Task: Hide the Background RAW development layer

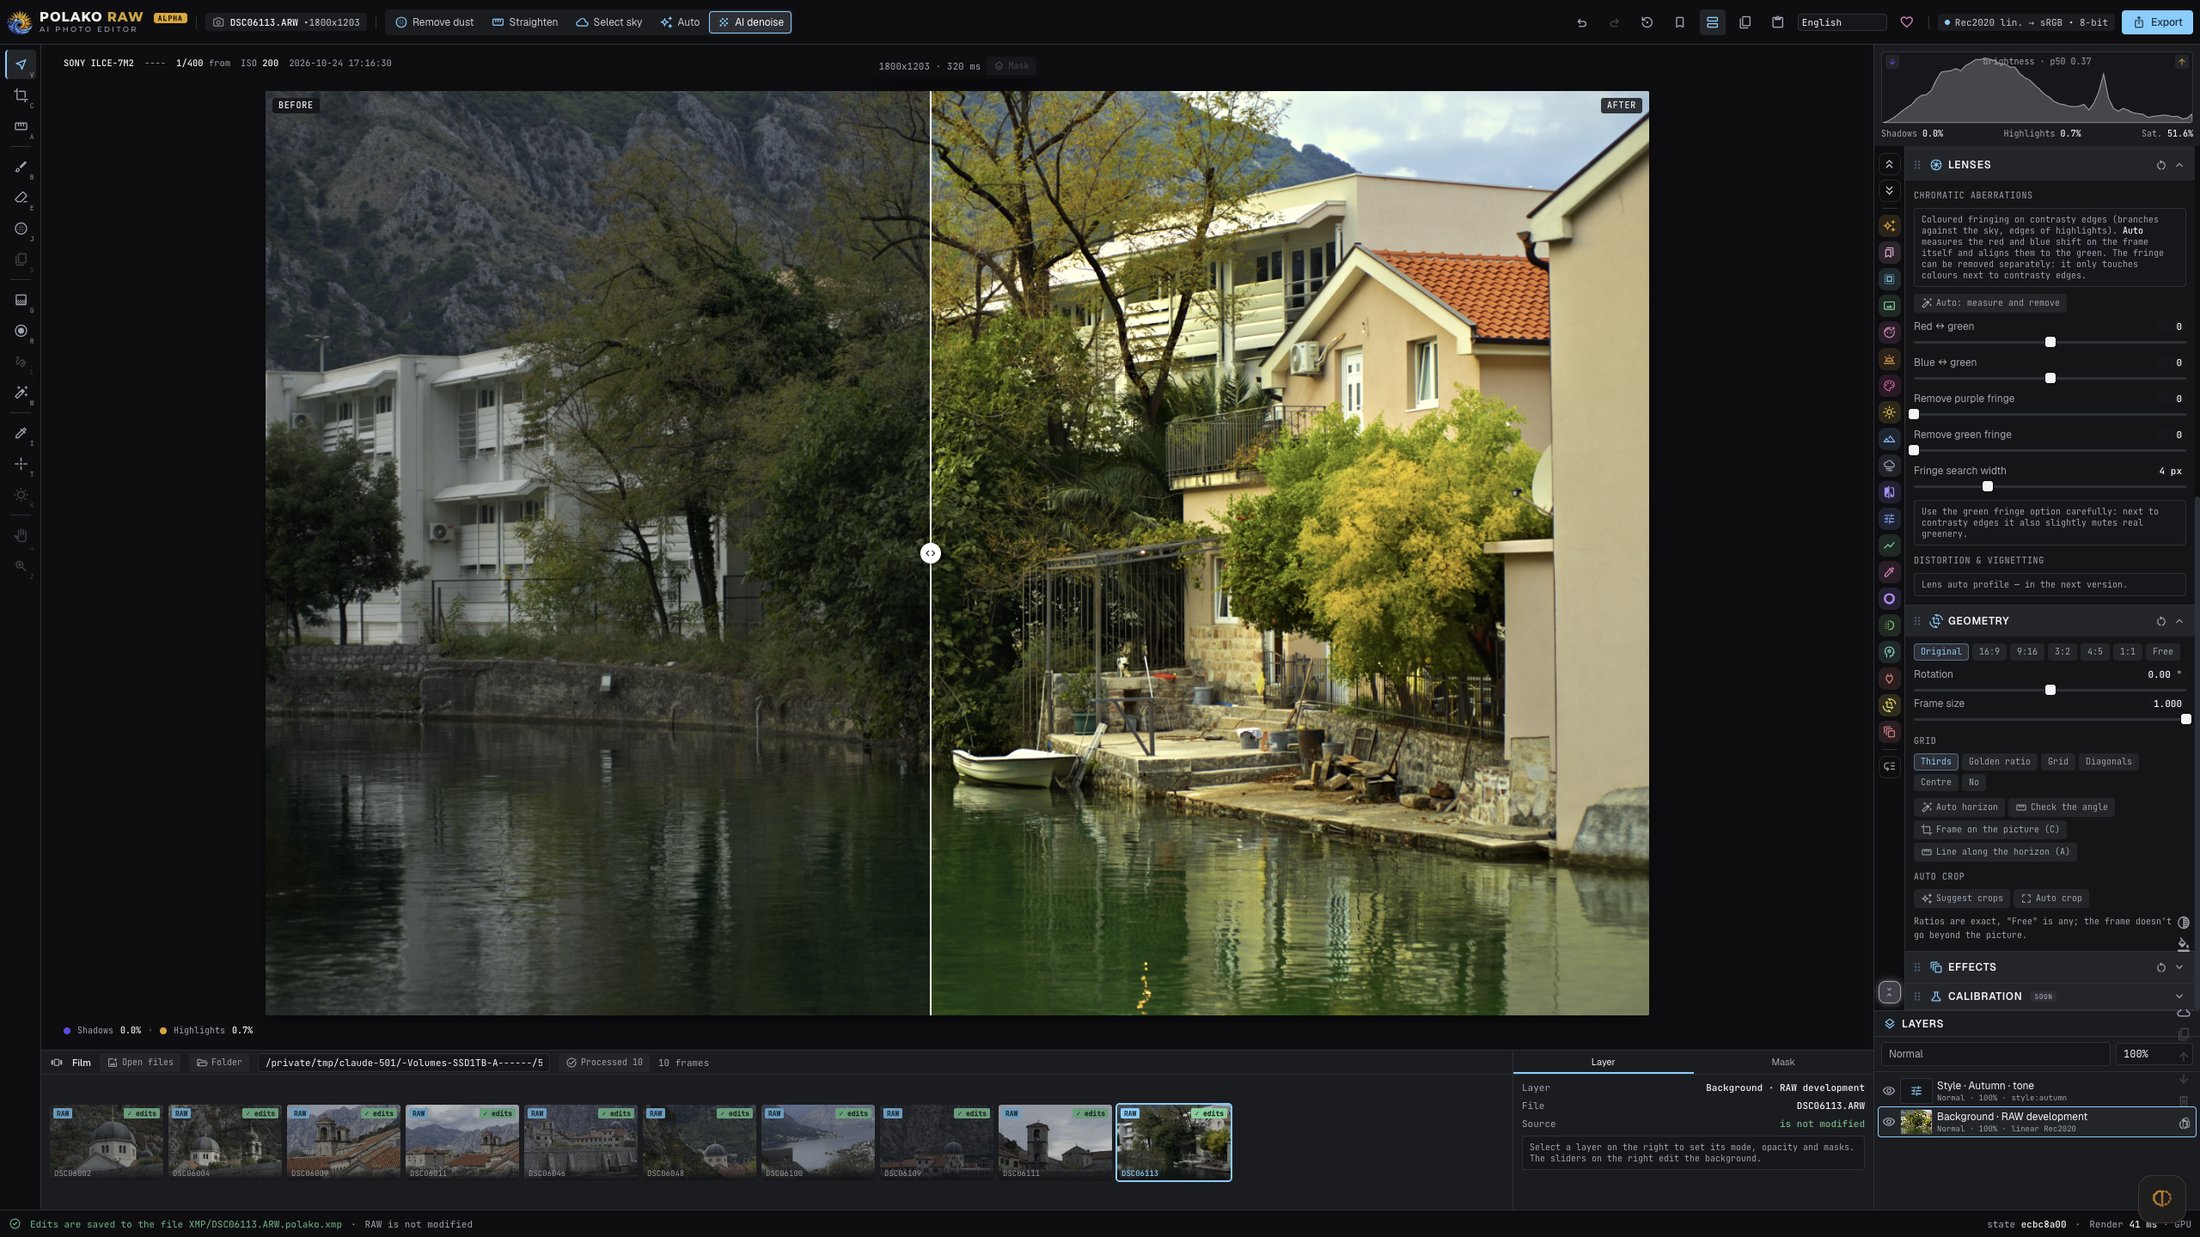Action: (1889, 1122)
